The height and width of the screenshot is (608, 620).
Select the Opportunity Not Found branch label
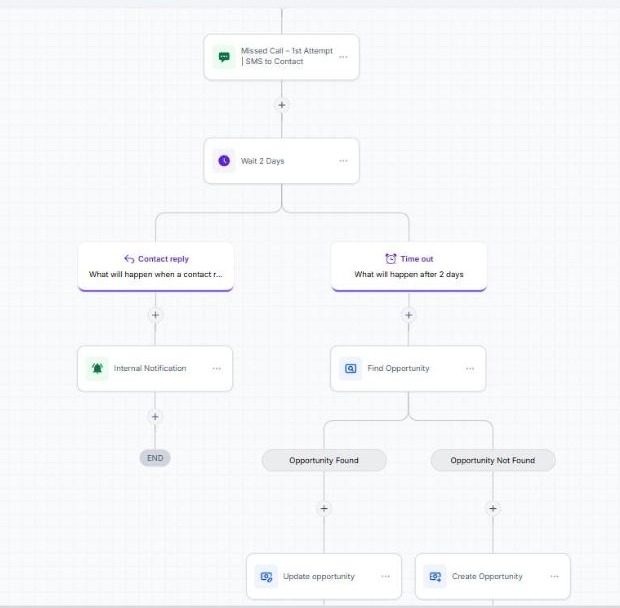pos(493,460)
